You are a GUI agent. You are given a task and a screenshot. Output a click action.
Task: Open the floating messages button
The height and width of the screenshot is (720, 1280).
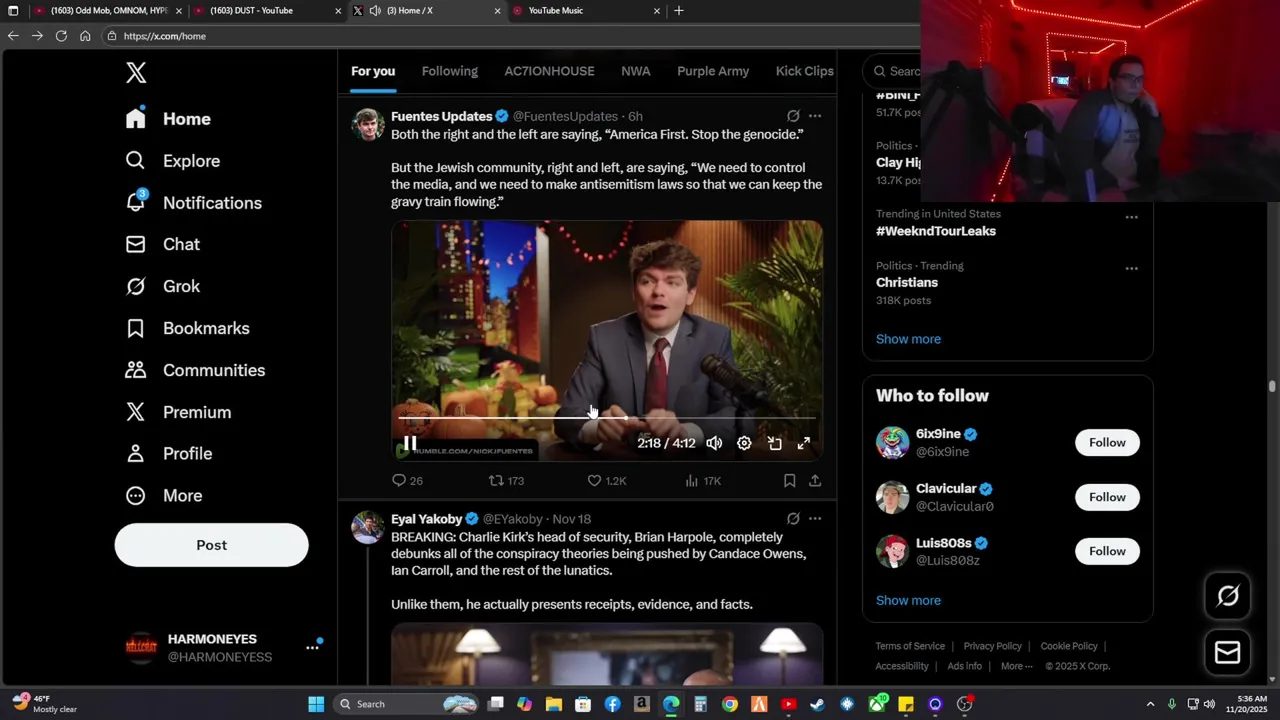coord(1227,653)
